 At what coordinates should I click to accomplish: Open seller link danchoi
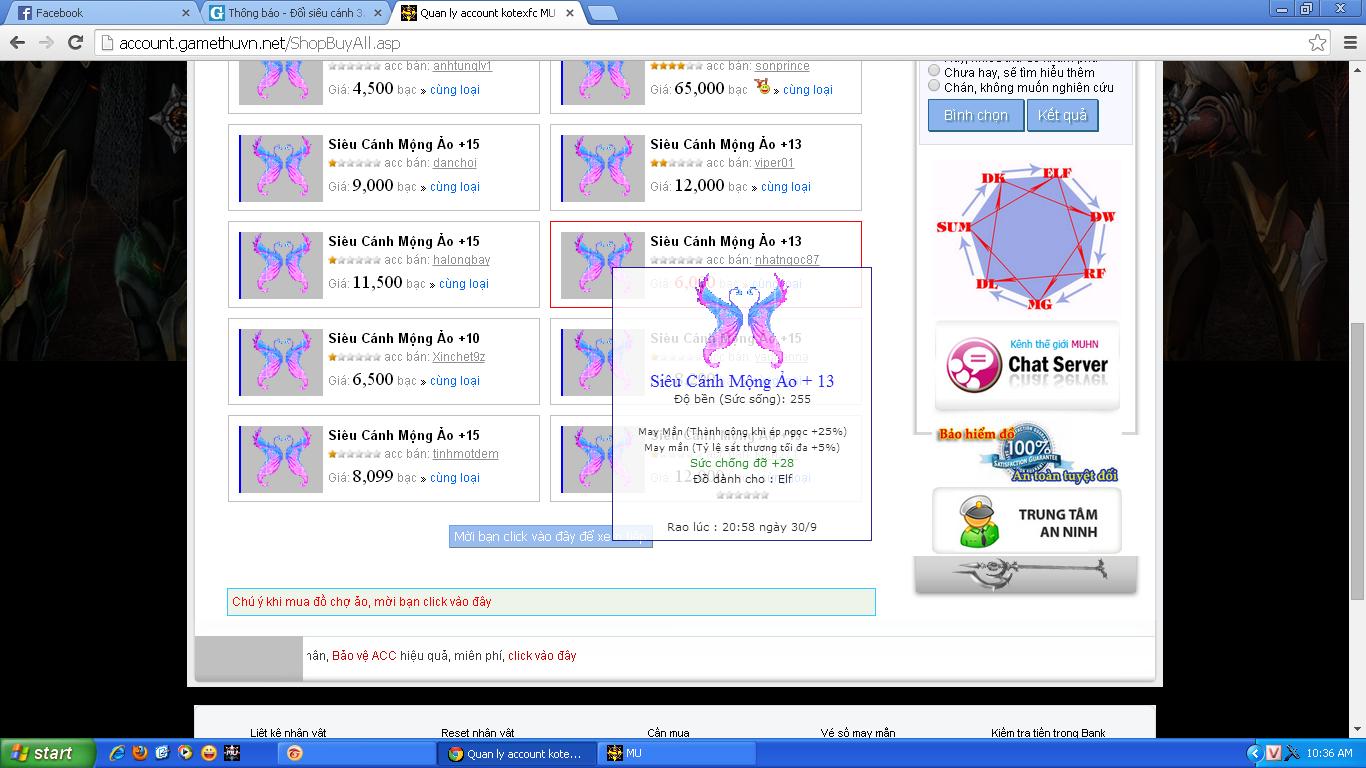pyautogui.click(x=455, y=163)
